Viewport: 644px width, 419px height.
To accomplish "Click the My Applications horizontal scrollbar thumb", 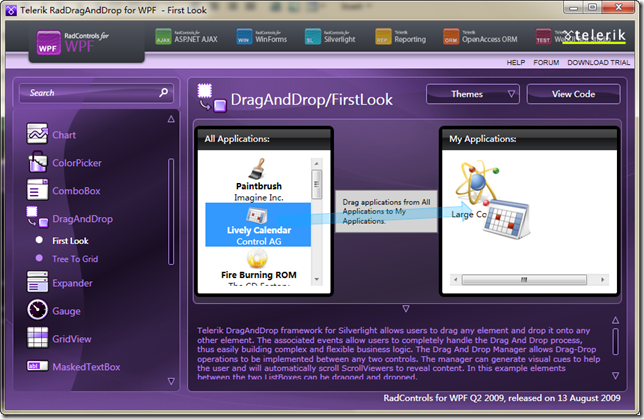I will point(524,280).
